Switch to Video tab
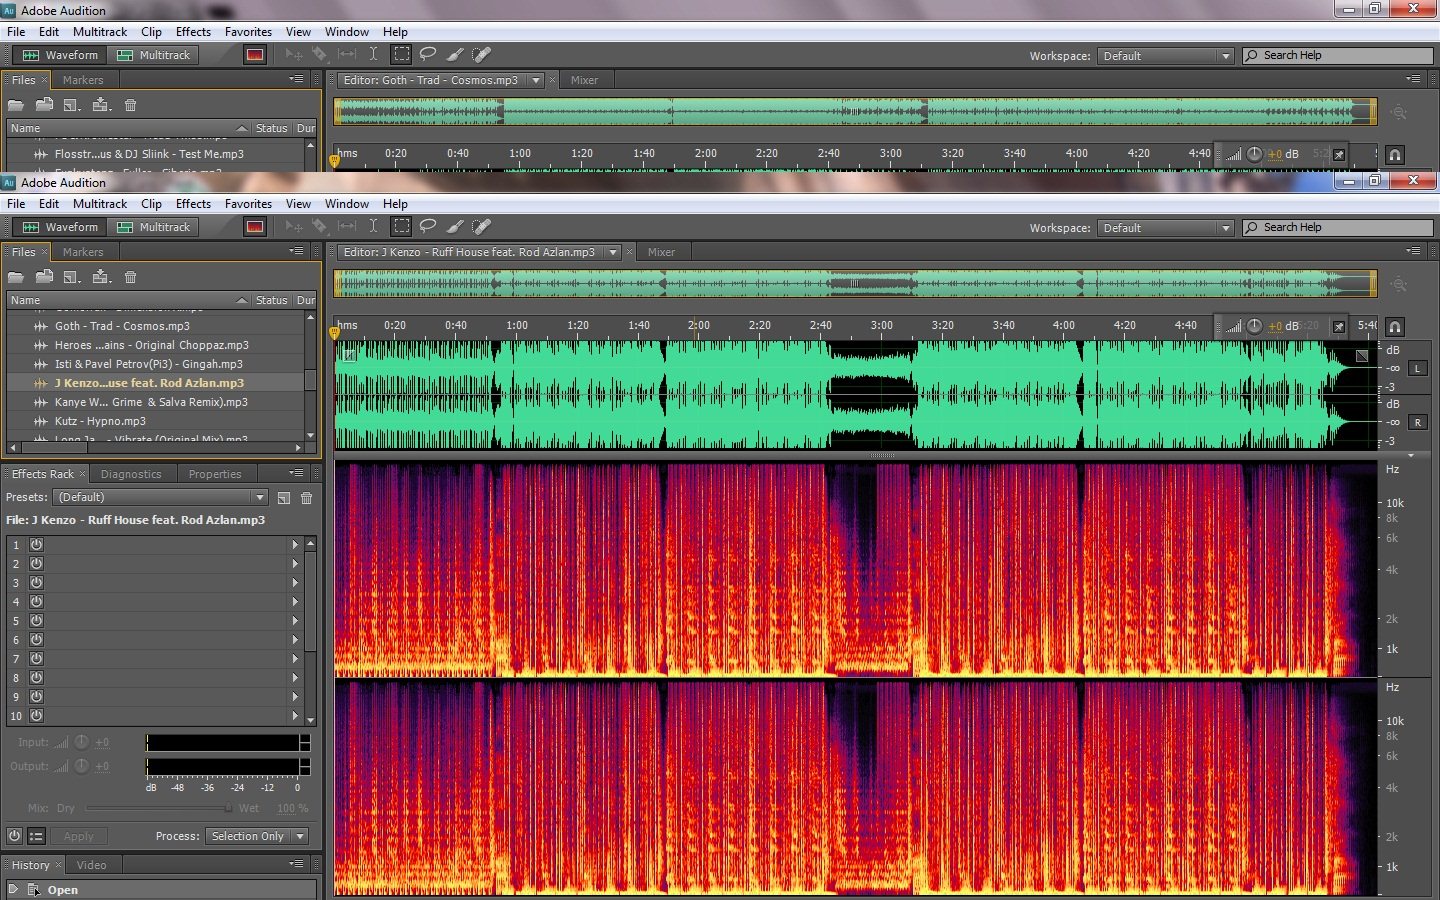This screenshot has width=1440, height=900. click(x=91, y=865)
